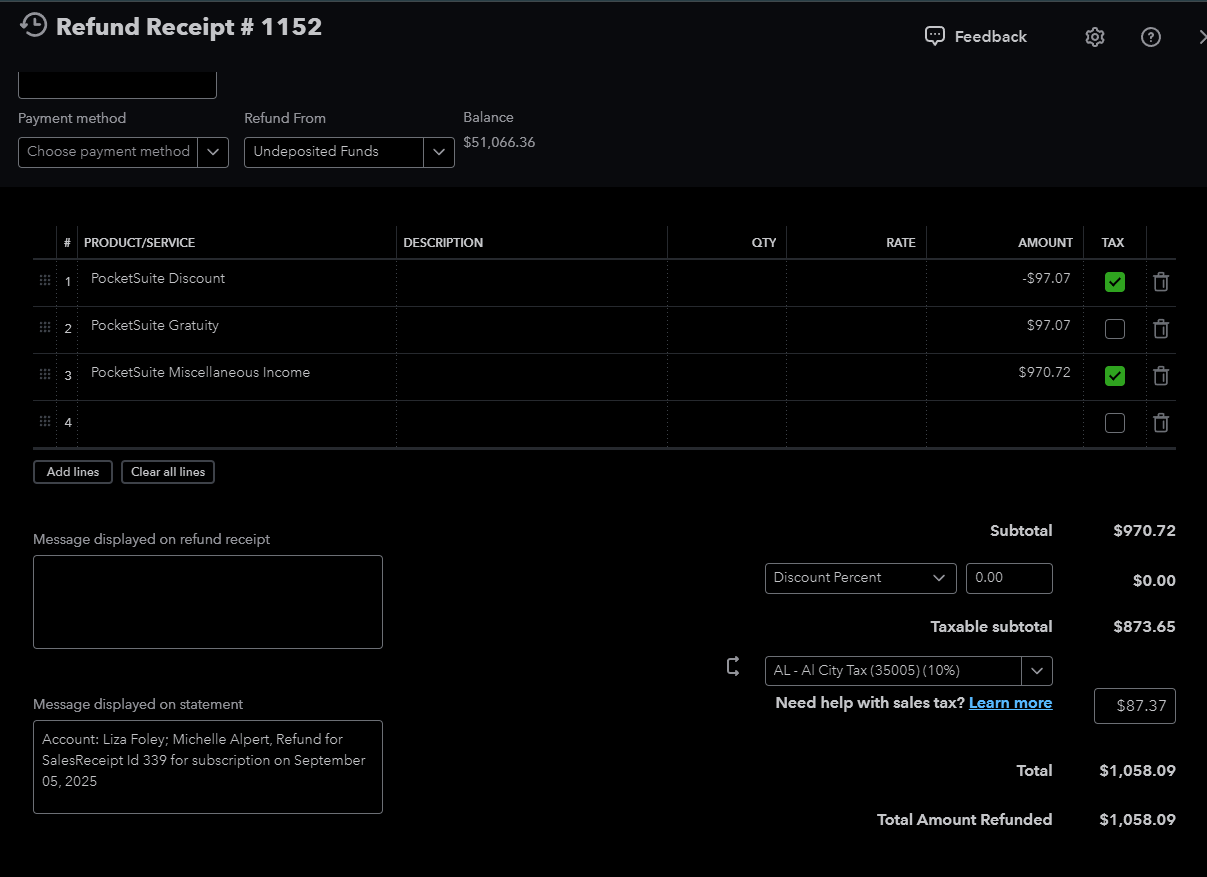Delete PocketSuite Discount line
The width and height of the screenshot is (1207, 877).
coord(1161,282)
